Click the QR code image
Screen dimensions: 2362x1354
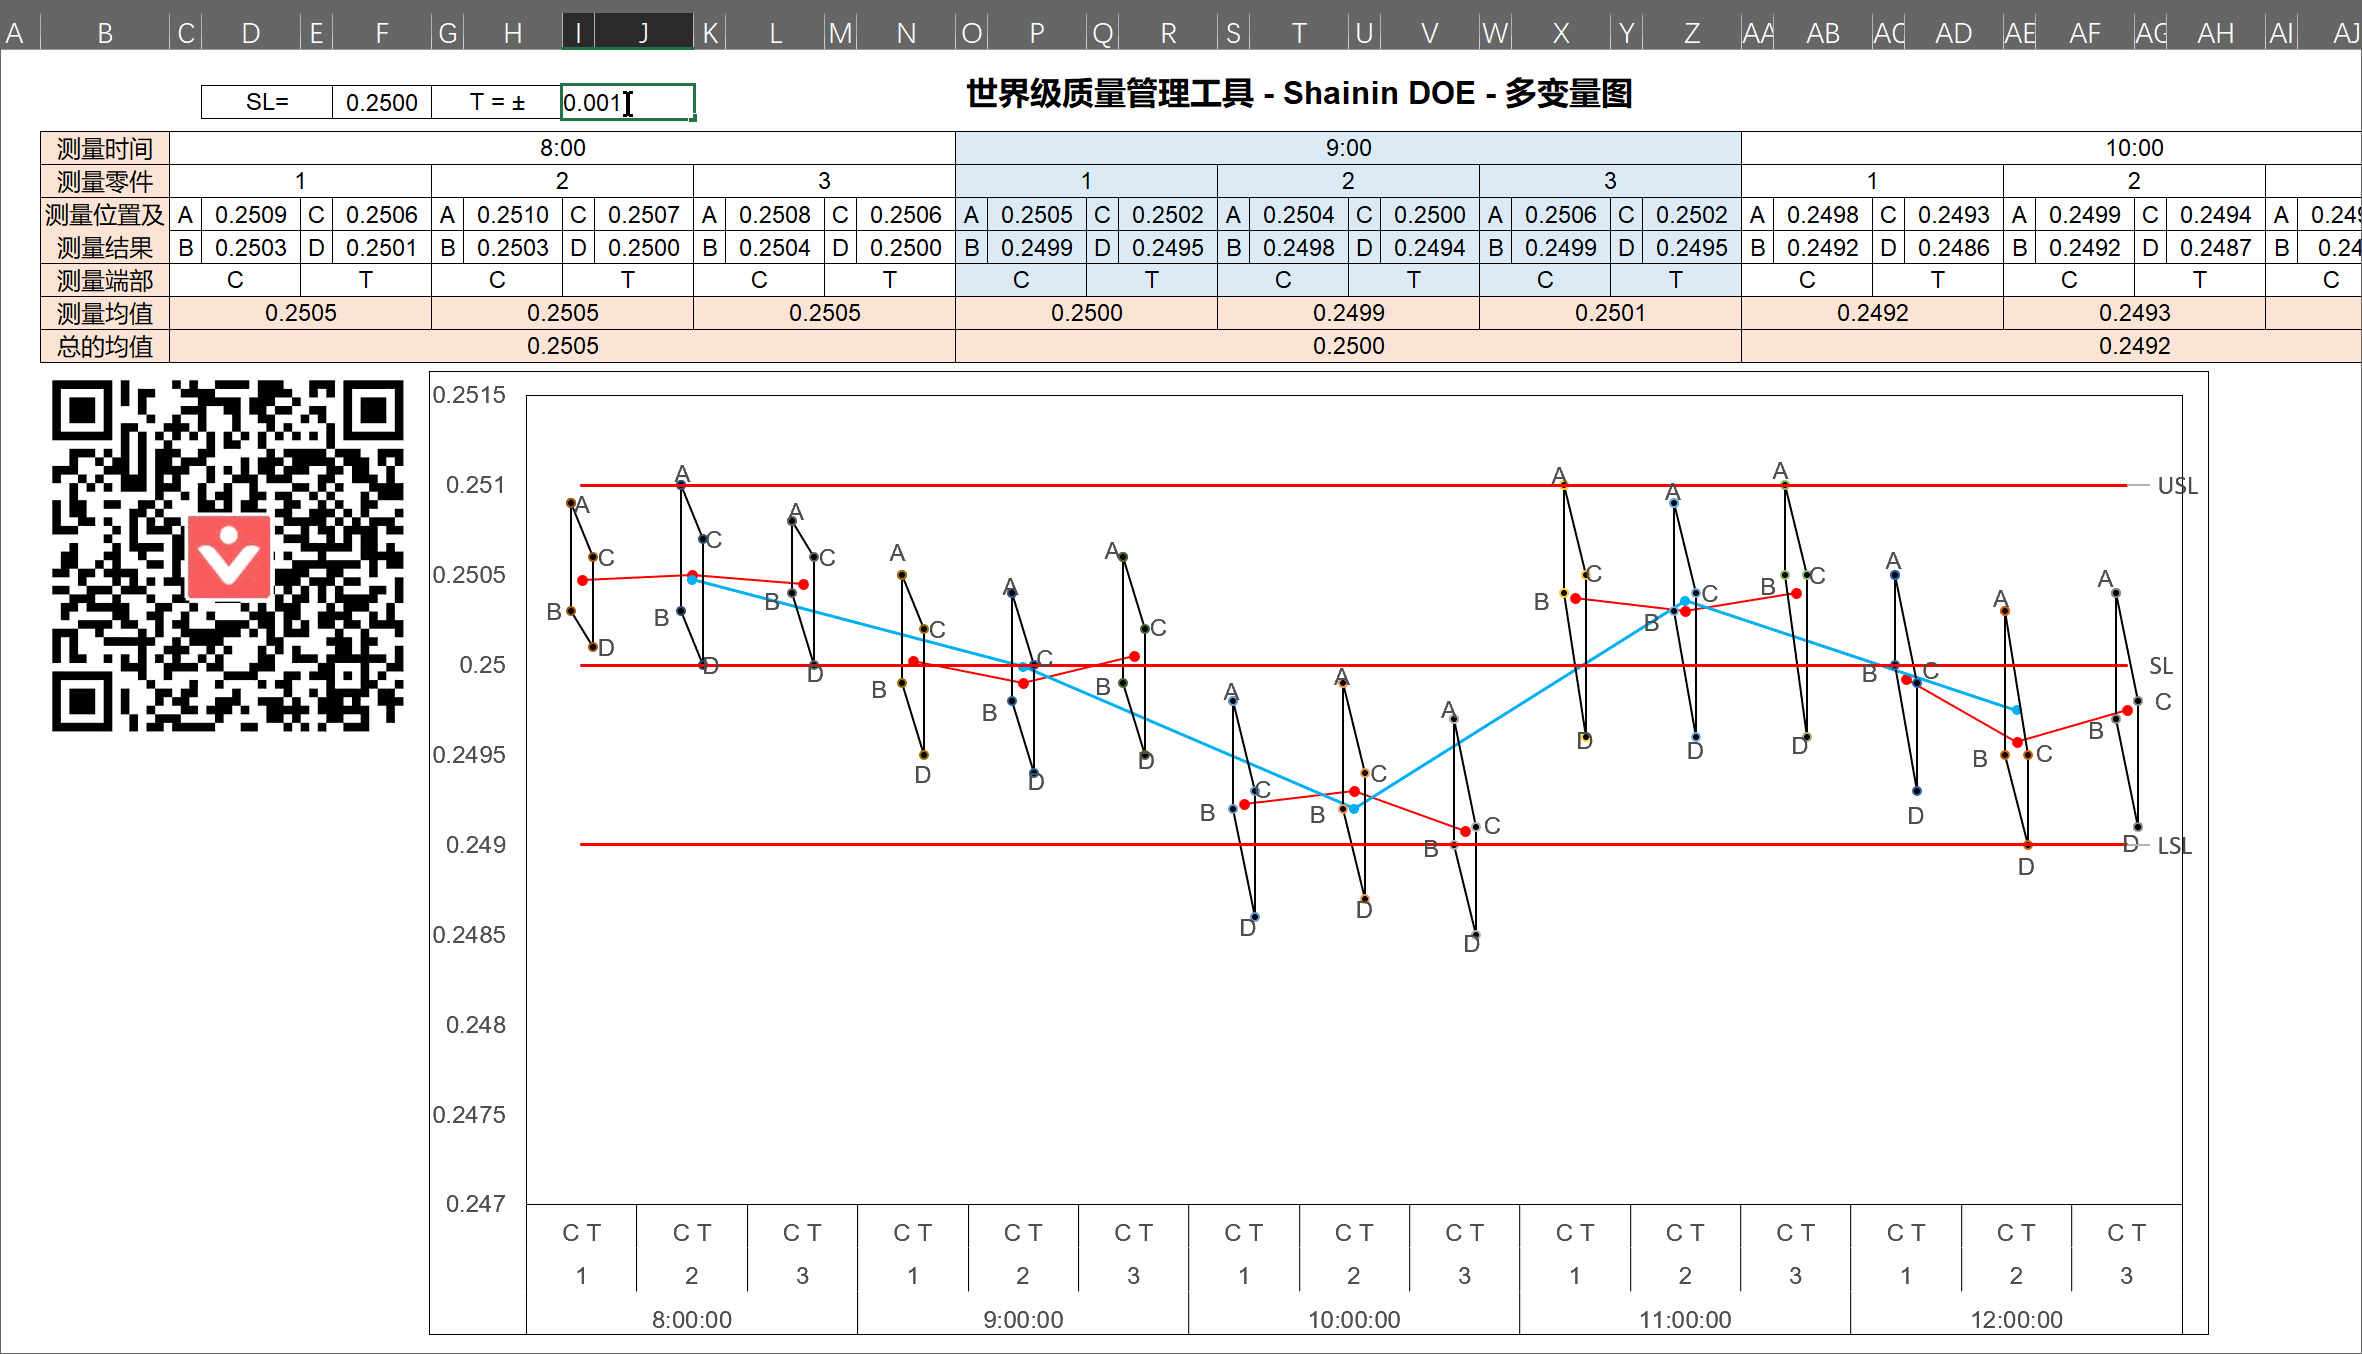[x=228, y=555]
